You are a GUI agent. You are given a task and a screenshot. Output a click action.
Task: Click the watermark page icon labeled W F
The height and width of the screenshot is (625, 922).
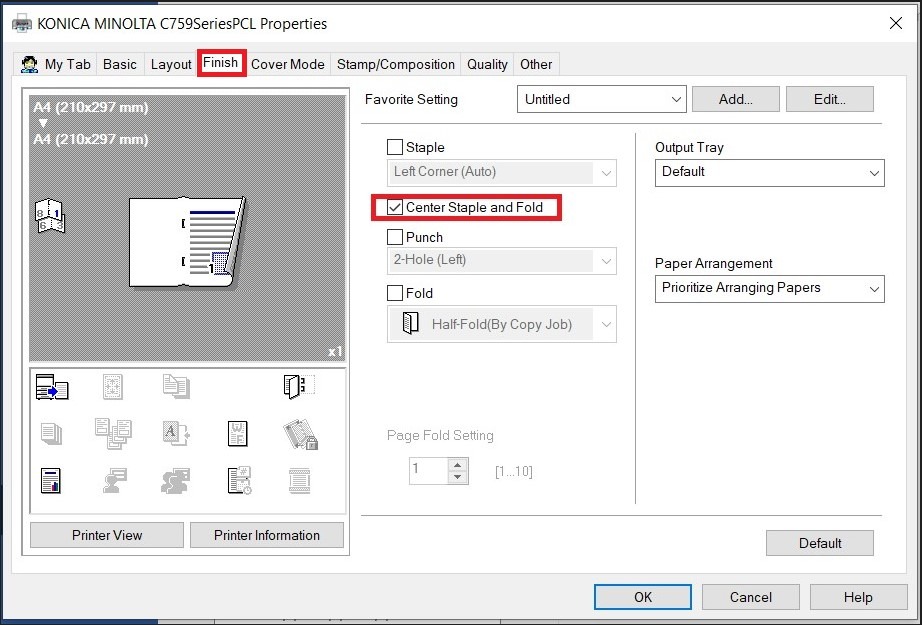[x=237, y=434]
